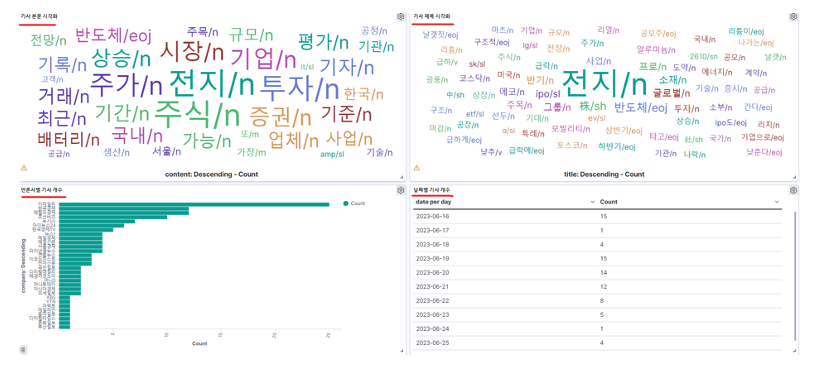The height and width of the screenshot is (380, 816).
Task: Open options gear of 날짜별 기사 개수 panel
Action: click(793, 191)
